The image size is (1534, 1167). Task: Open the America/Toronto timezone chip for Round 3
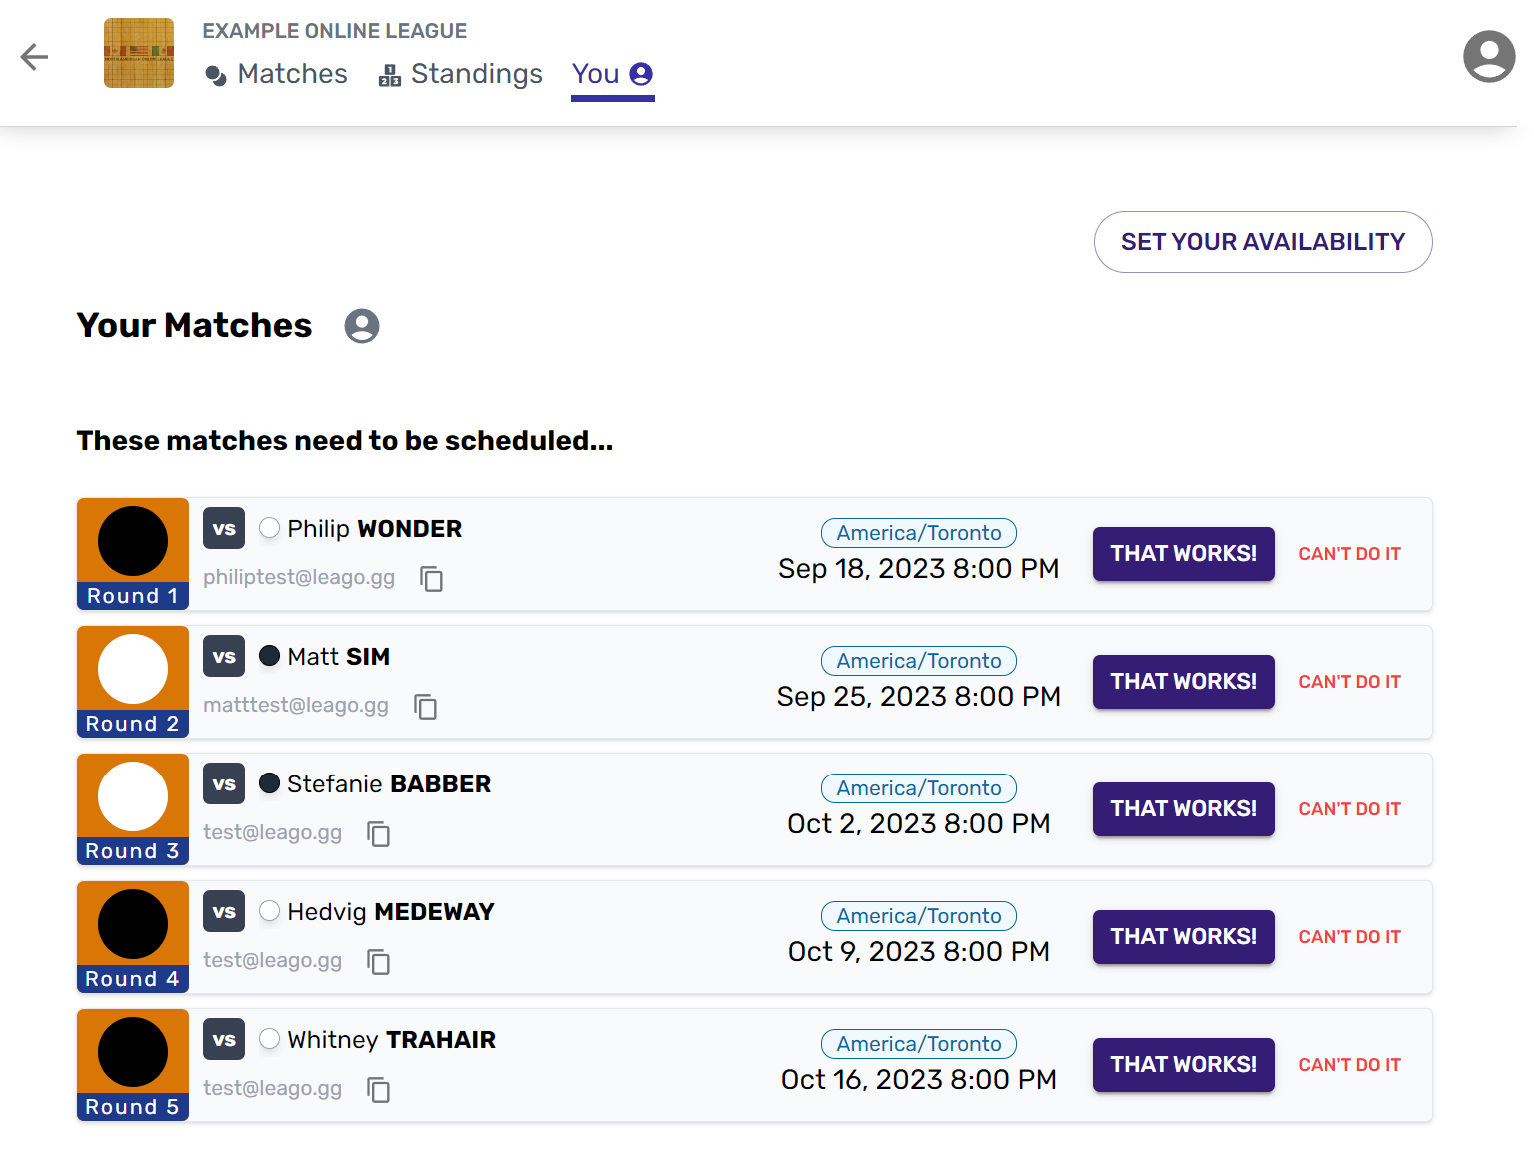coord(918,788)
